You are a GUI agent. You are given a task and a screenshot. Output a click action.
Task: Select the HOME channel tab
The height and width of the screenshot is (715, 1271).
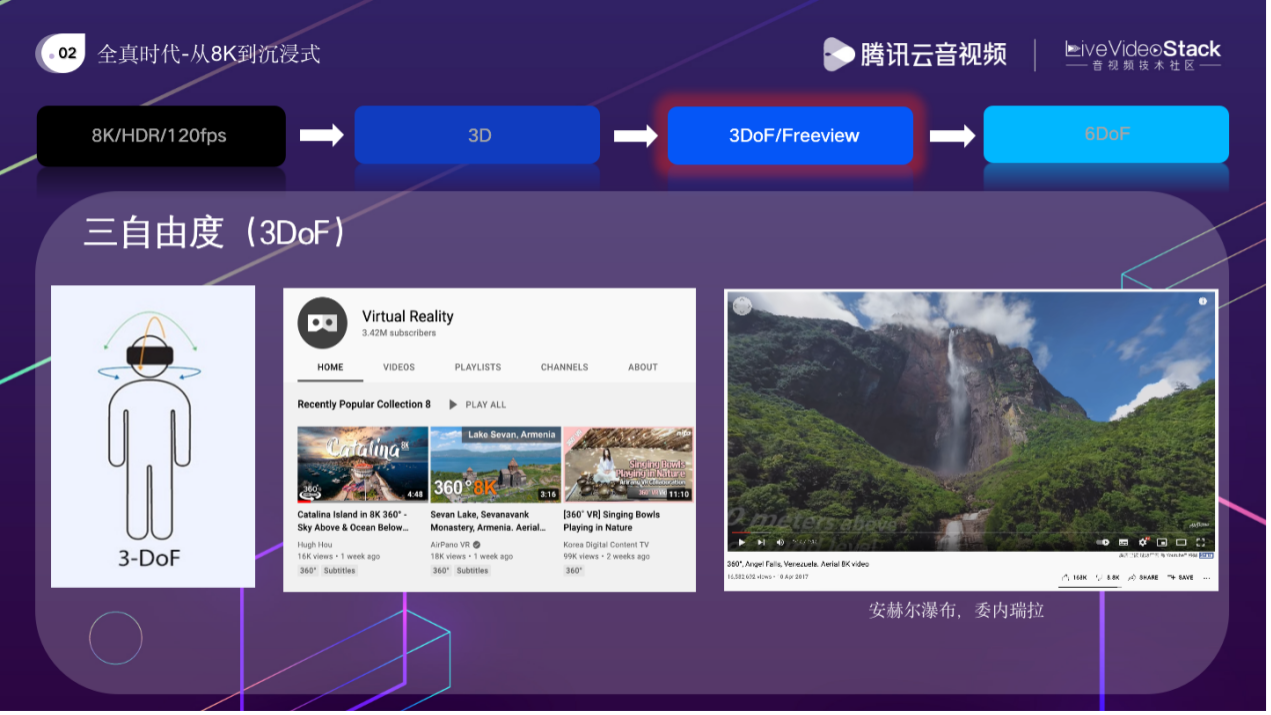(330, 367)
